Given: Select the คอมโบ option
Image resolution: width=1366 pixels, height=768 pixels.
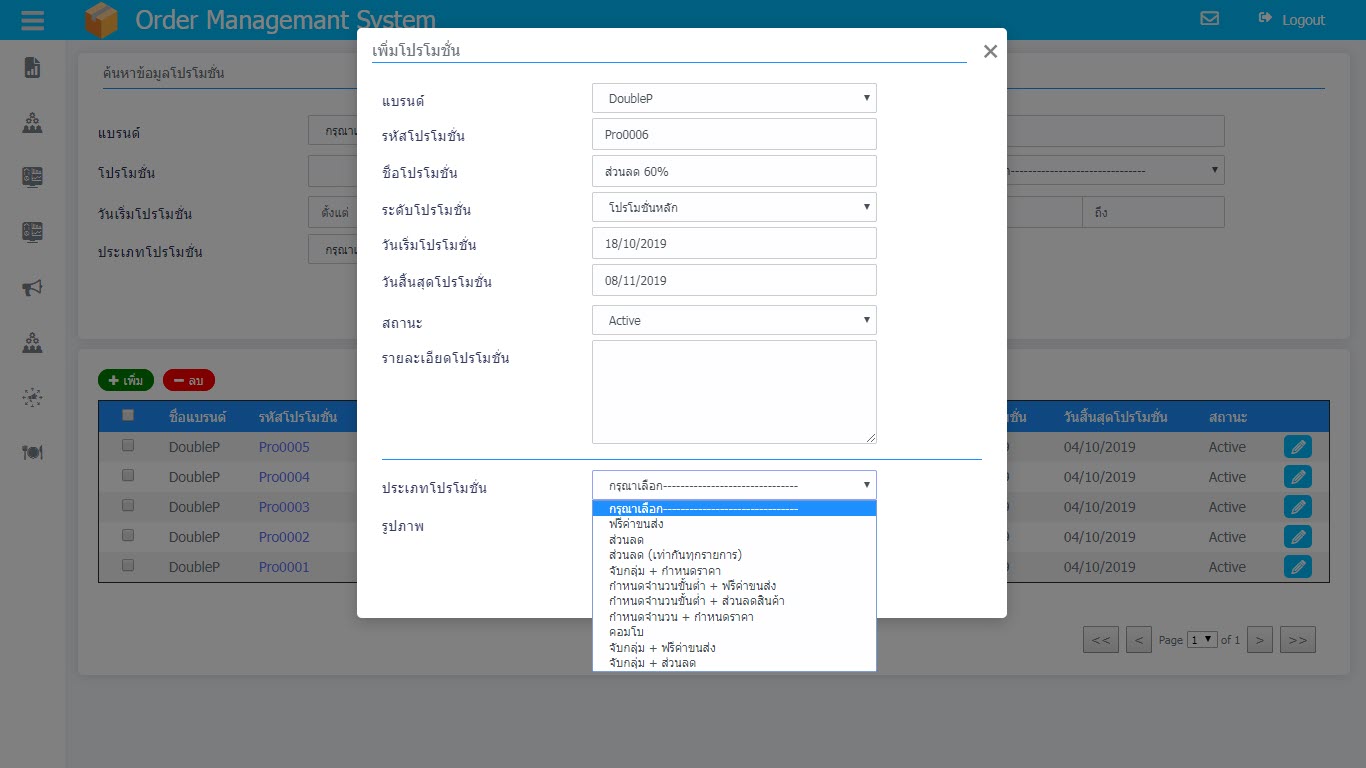Looking at the screenshot, I should (734, 632).
